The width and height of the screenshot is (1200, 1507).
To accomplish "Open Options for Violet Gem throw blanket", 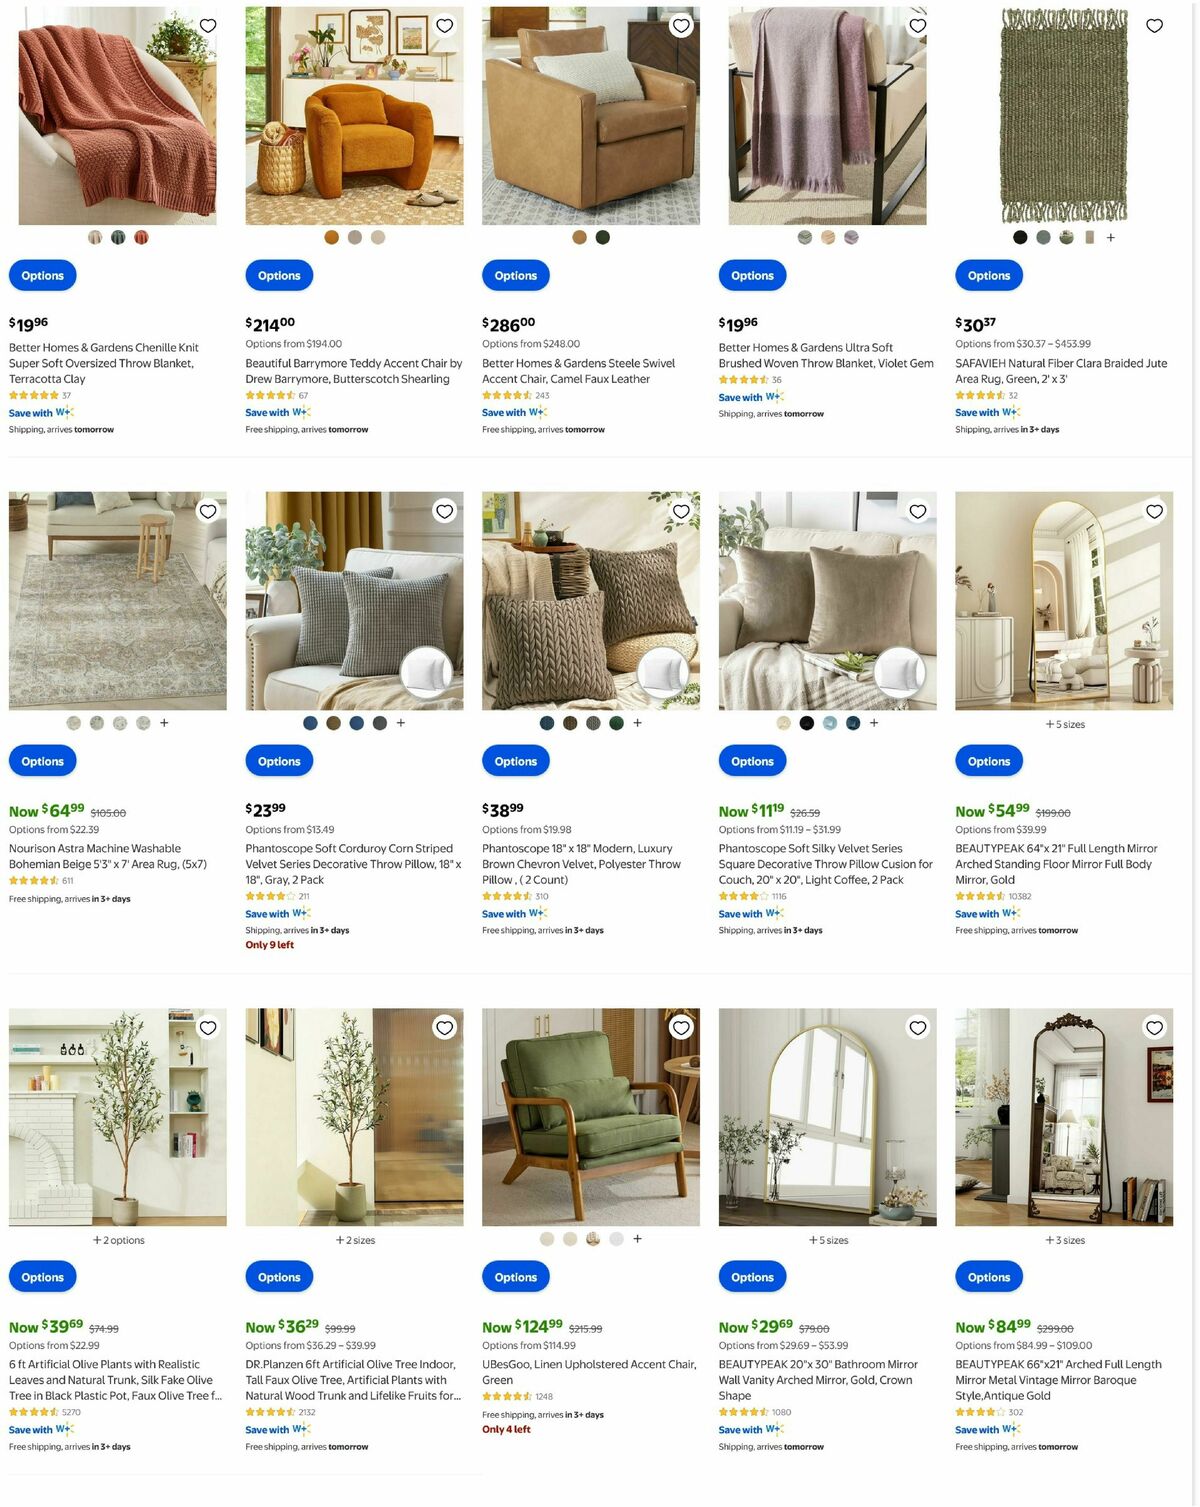I will [752, 276].
